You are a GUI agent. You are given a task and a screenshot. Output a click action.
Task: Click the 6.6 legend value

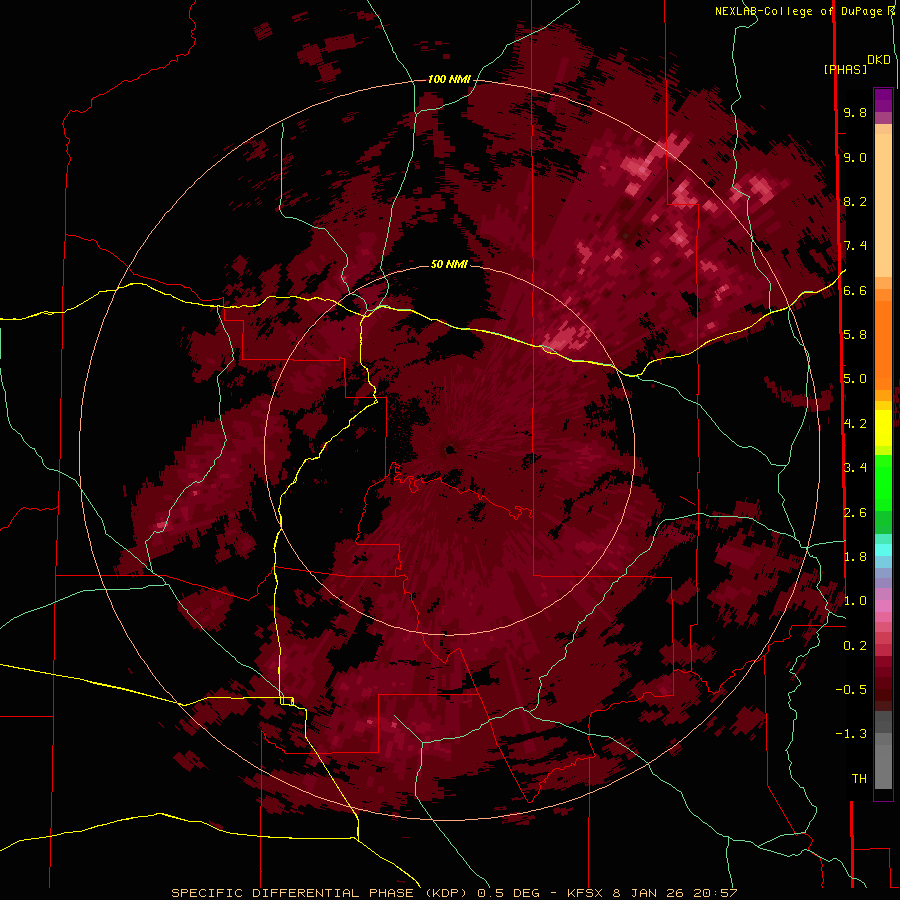coord(855,290)
